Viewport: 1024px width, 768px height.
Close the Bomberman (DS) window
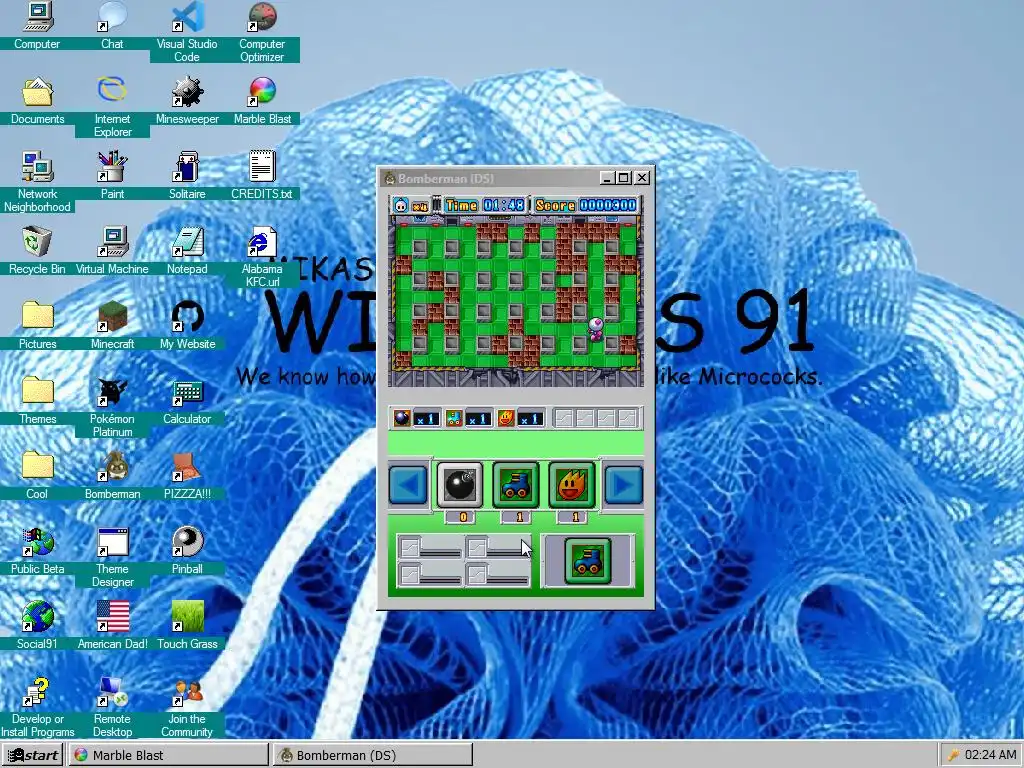click(x=642, y=178)
